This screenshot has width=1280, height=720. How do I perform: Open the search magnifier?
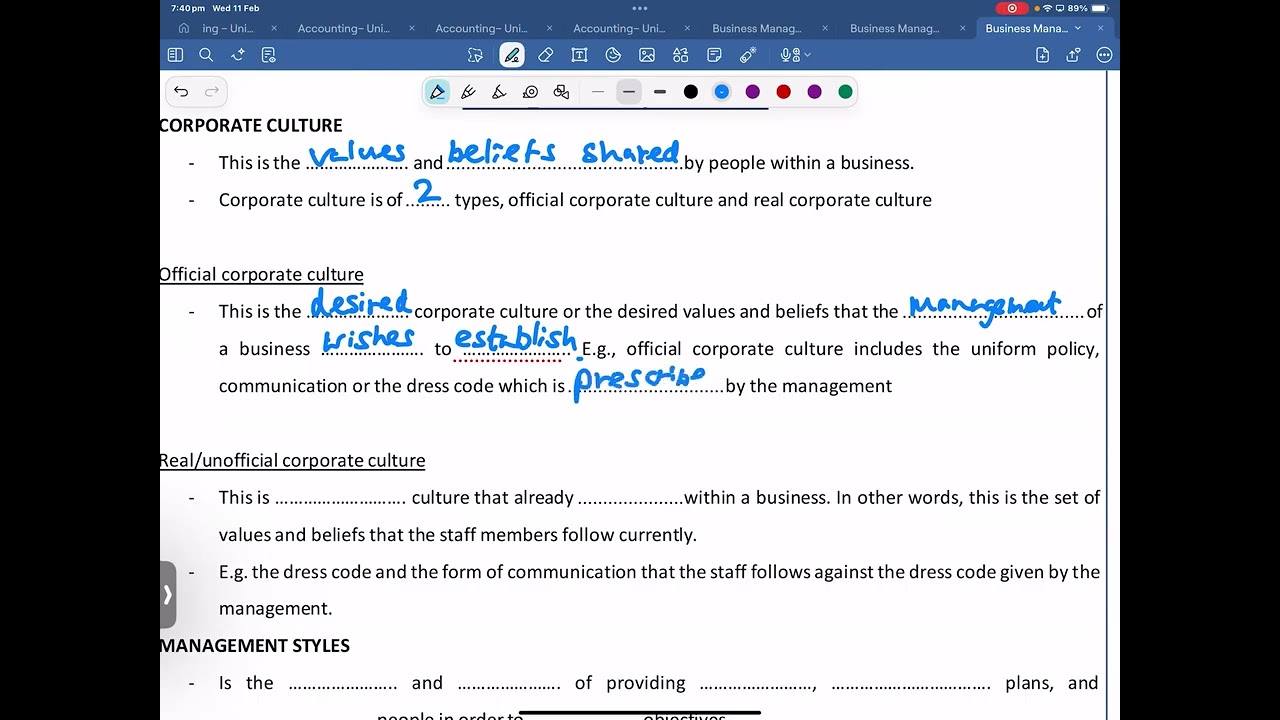(x=206, y=55)
